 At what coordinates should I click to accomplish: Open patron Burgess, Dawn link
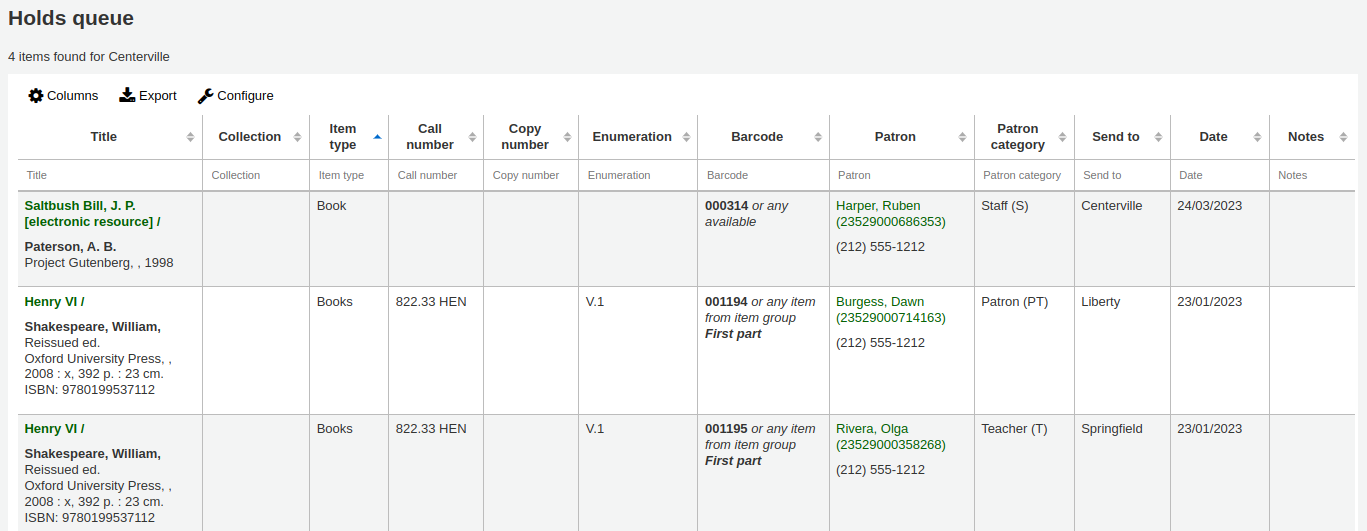click(880, 302)
